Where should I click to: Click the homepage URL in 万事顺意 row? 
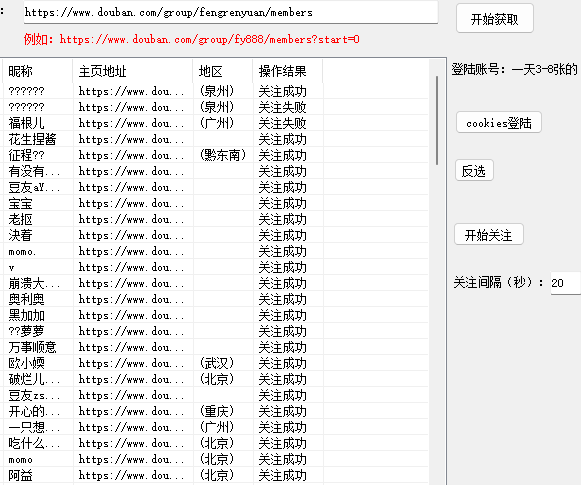[131, 347]
